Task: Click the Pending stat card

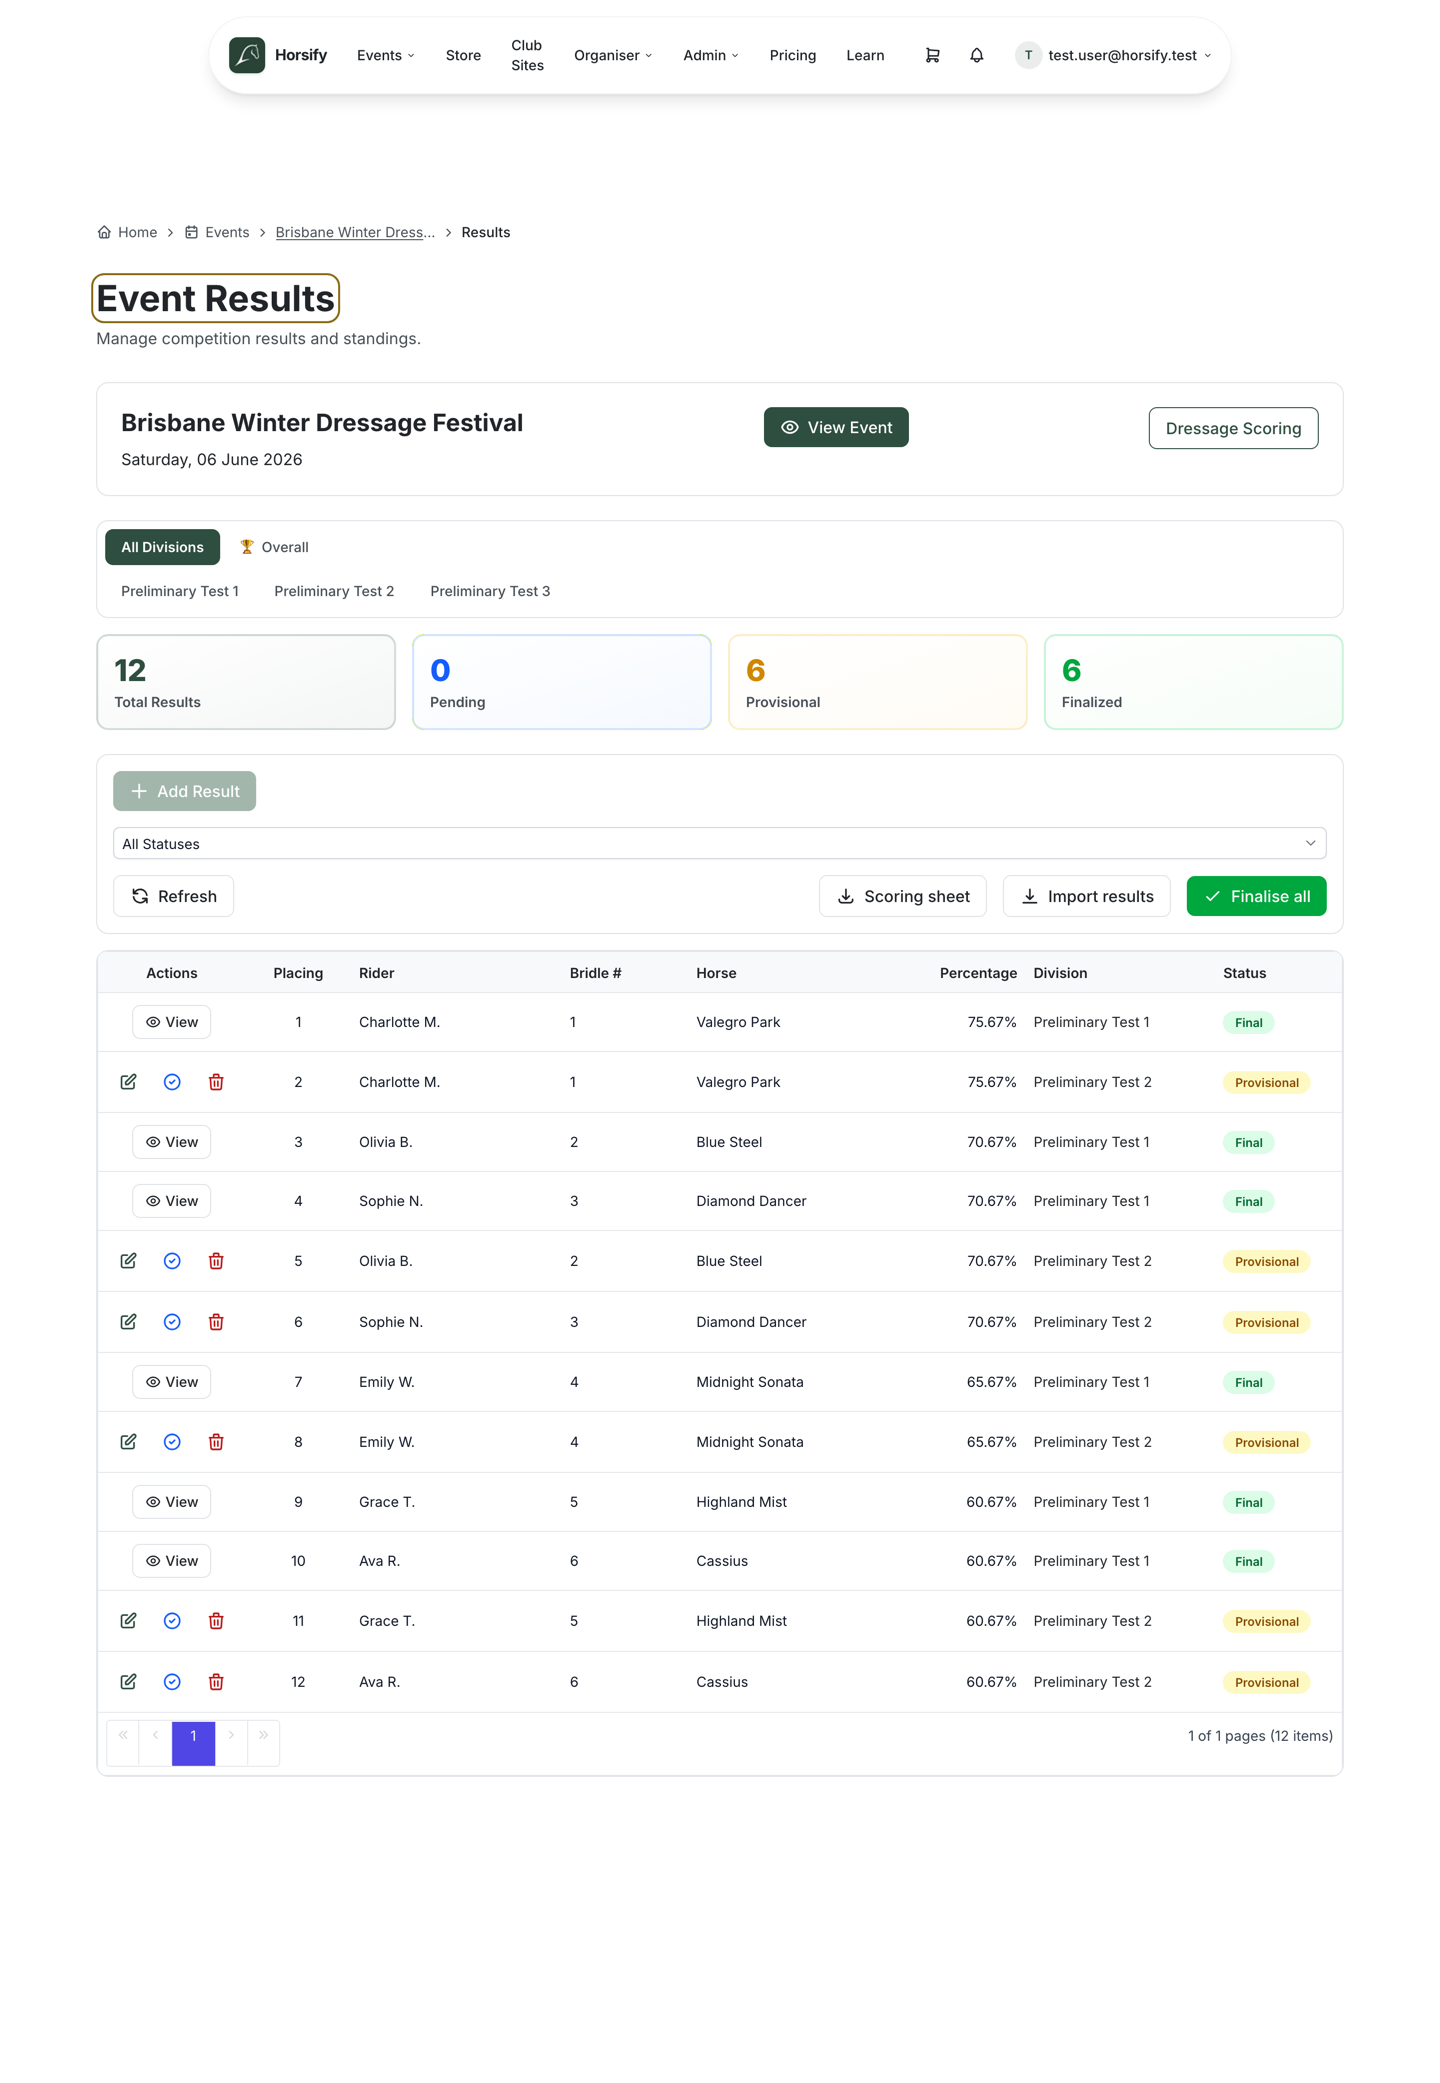Action: pos(562,682)
